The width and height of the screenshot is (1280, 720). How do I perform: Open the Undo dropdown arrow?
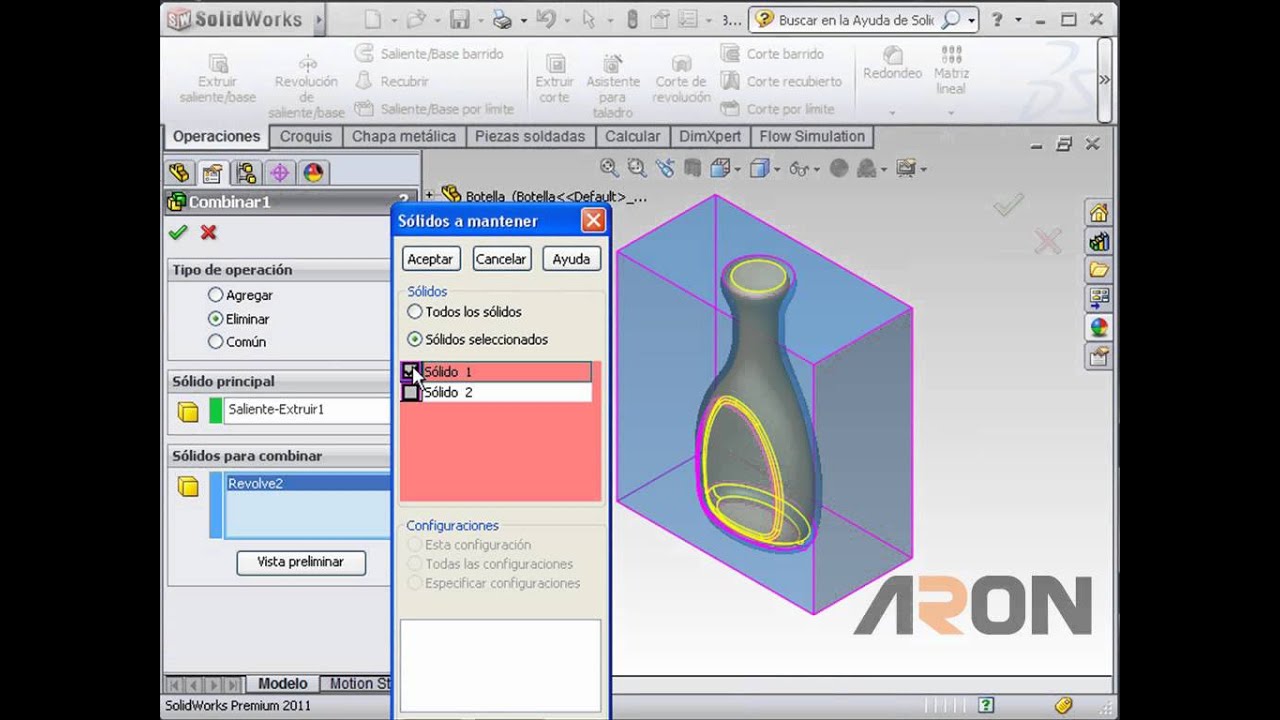click(566, 20)
